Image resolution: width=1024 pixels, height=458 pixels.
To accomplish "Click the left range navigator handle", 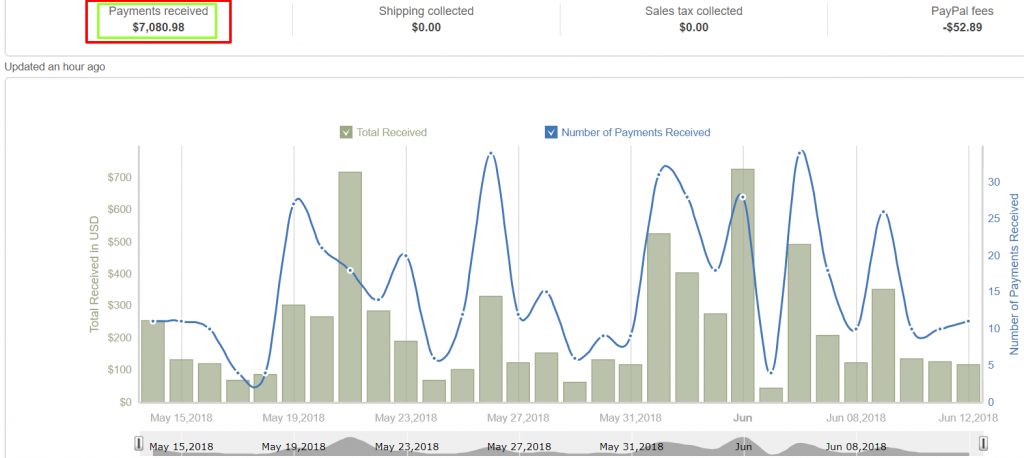I will pos(138,443).
